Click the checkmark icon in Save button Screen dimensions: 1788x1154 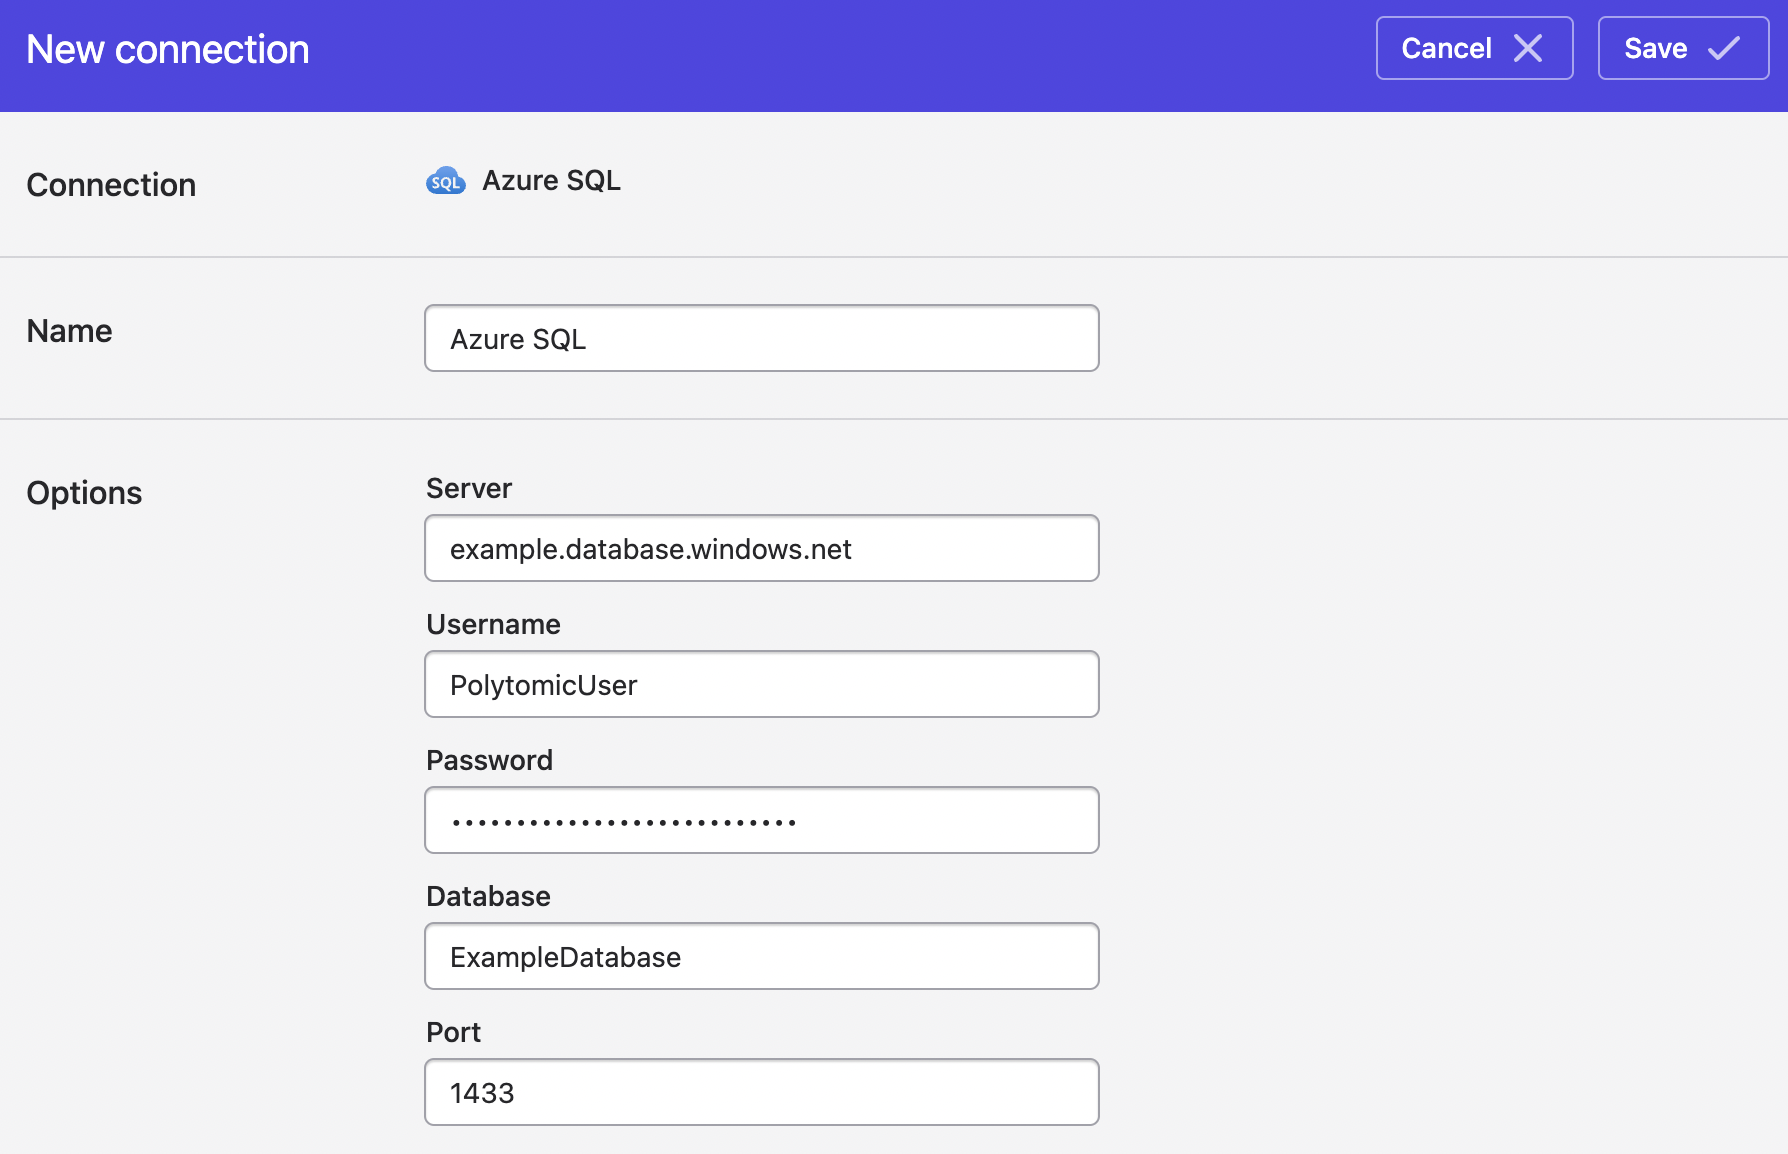tap(1723, 48)
